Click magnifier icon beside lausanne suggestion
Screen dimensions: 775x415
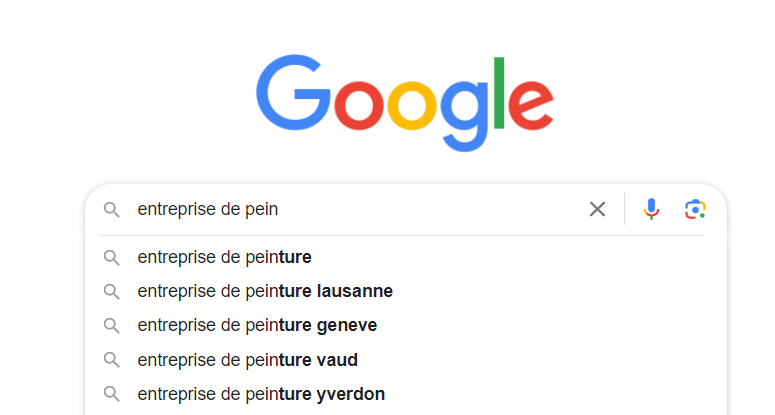tap(112, 292)
